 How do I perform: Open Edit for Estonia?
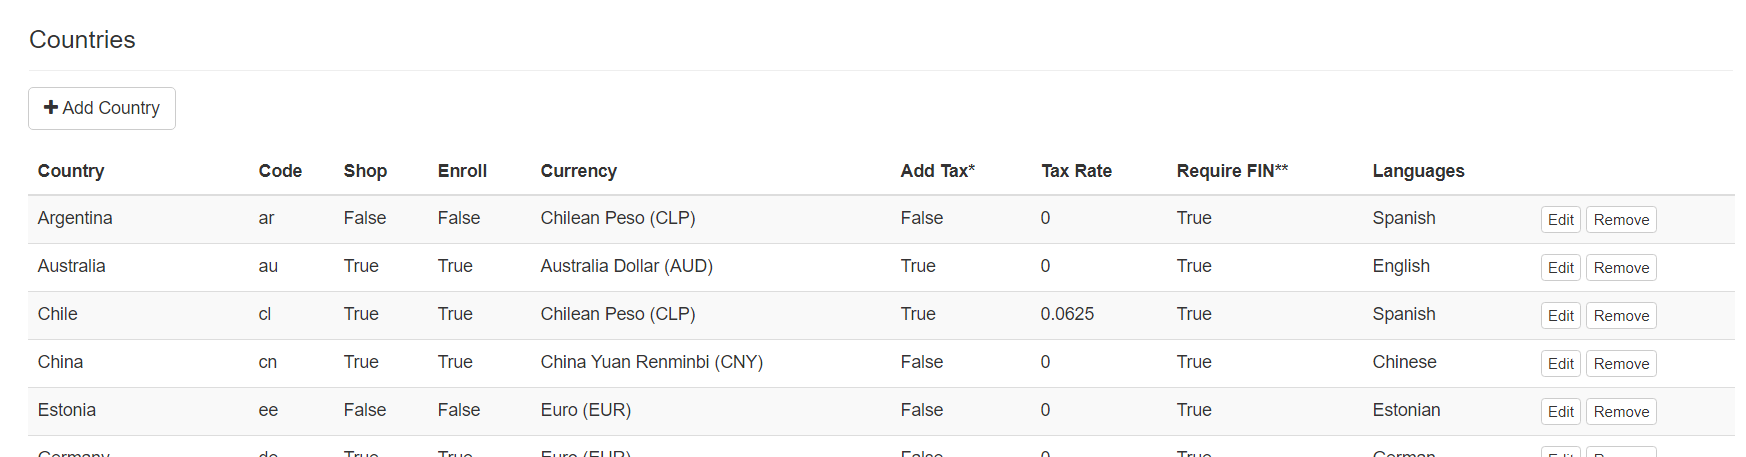(x=1560, y=412)
